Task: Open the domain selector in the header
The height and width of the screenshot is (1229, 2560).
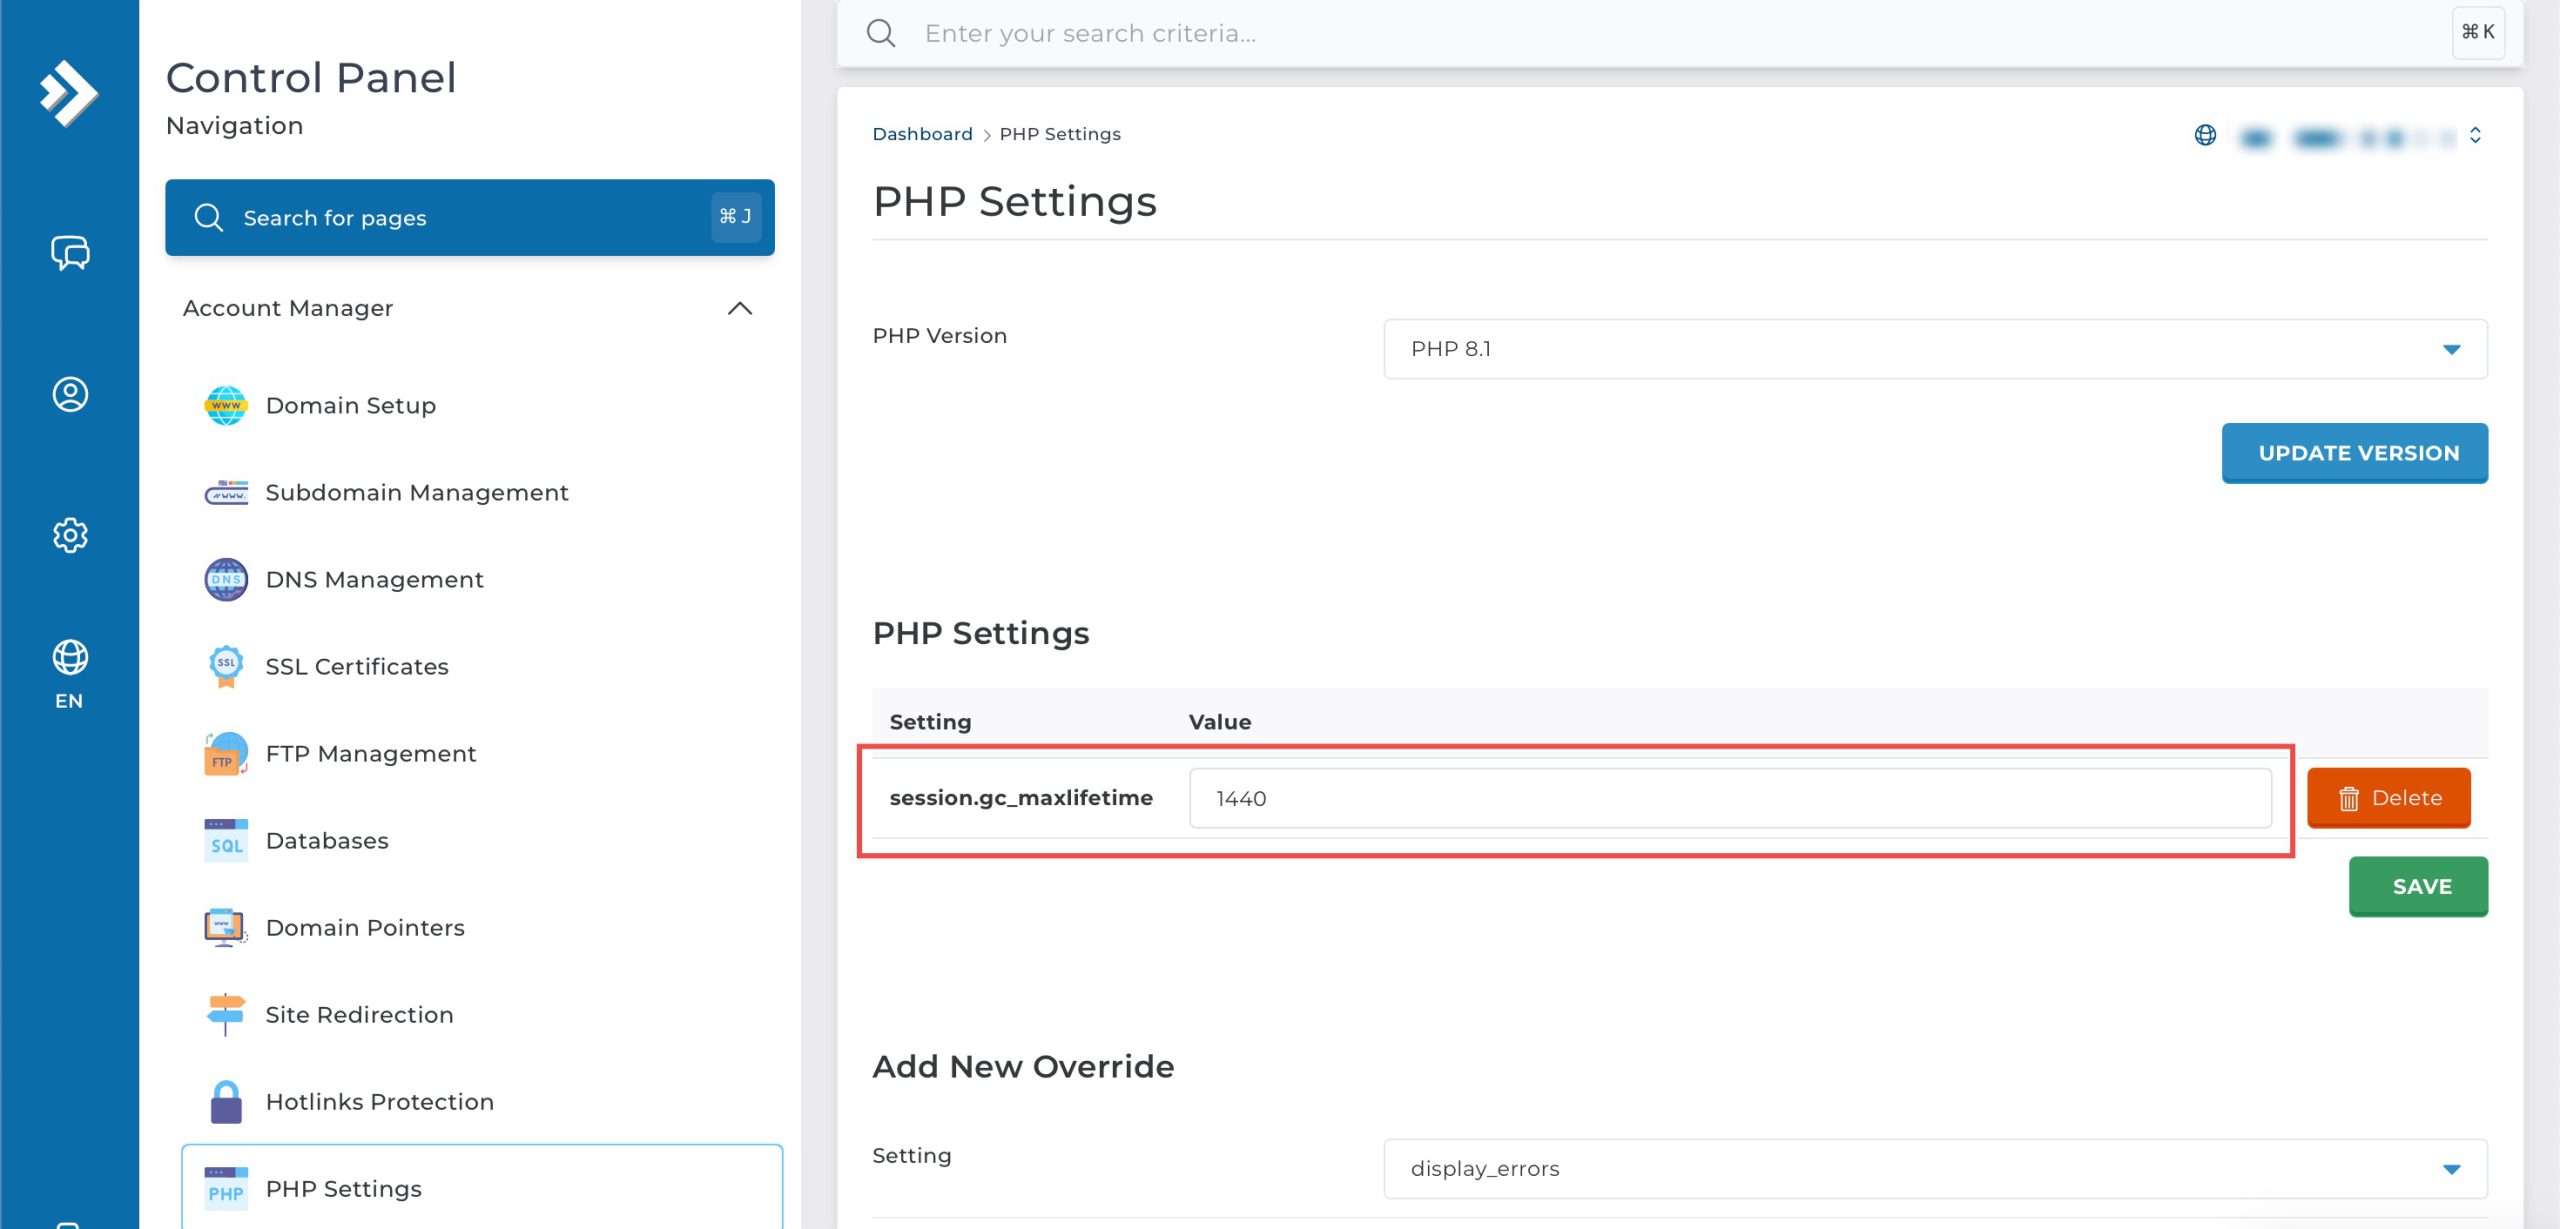Action: click(x=2340, y=136)
